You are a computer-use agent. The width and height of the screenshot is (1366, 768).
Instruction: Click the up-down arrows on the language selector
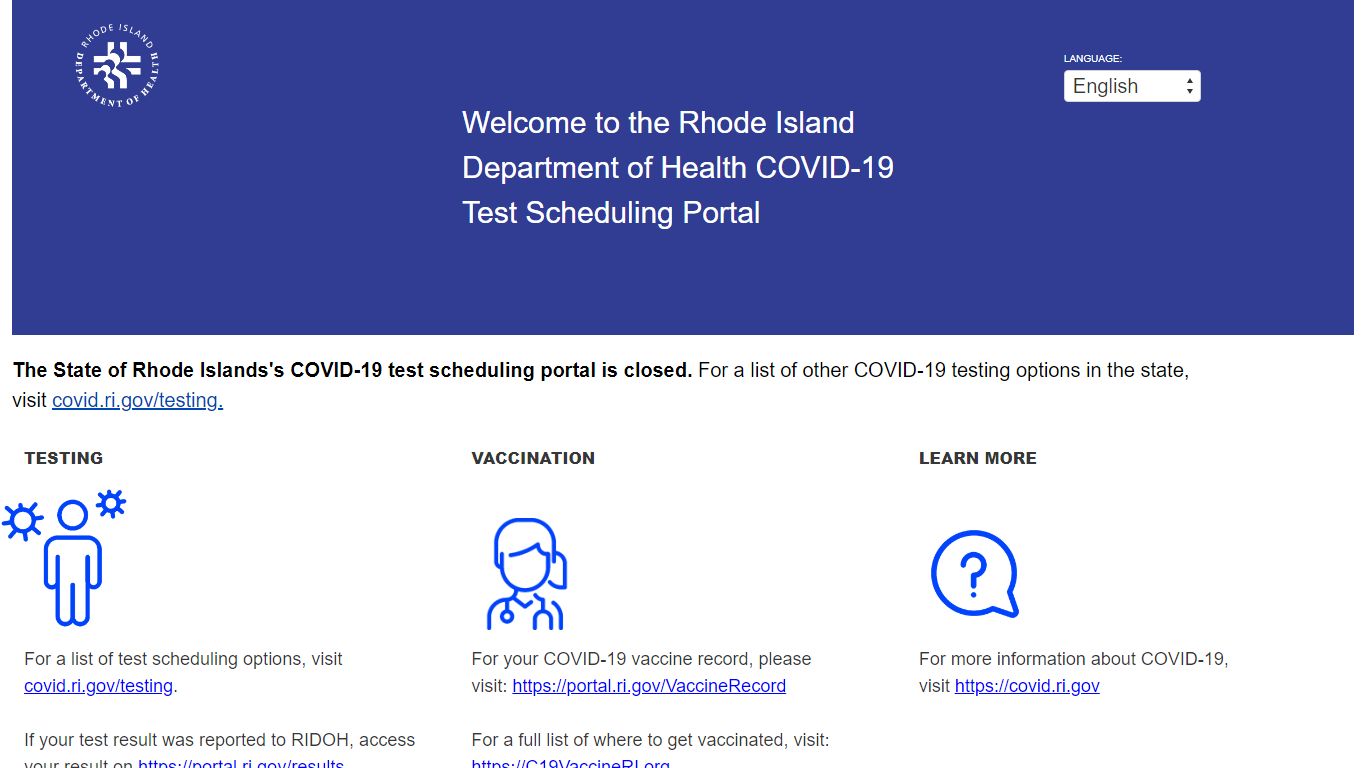pyautogui.click(x=1189, y=86)
